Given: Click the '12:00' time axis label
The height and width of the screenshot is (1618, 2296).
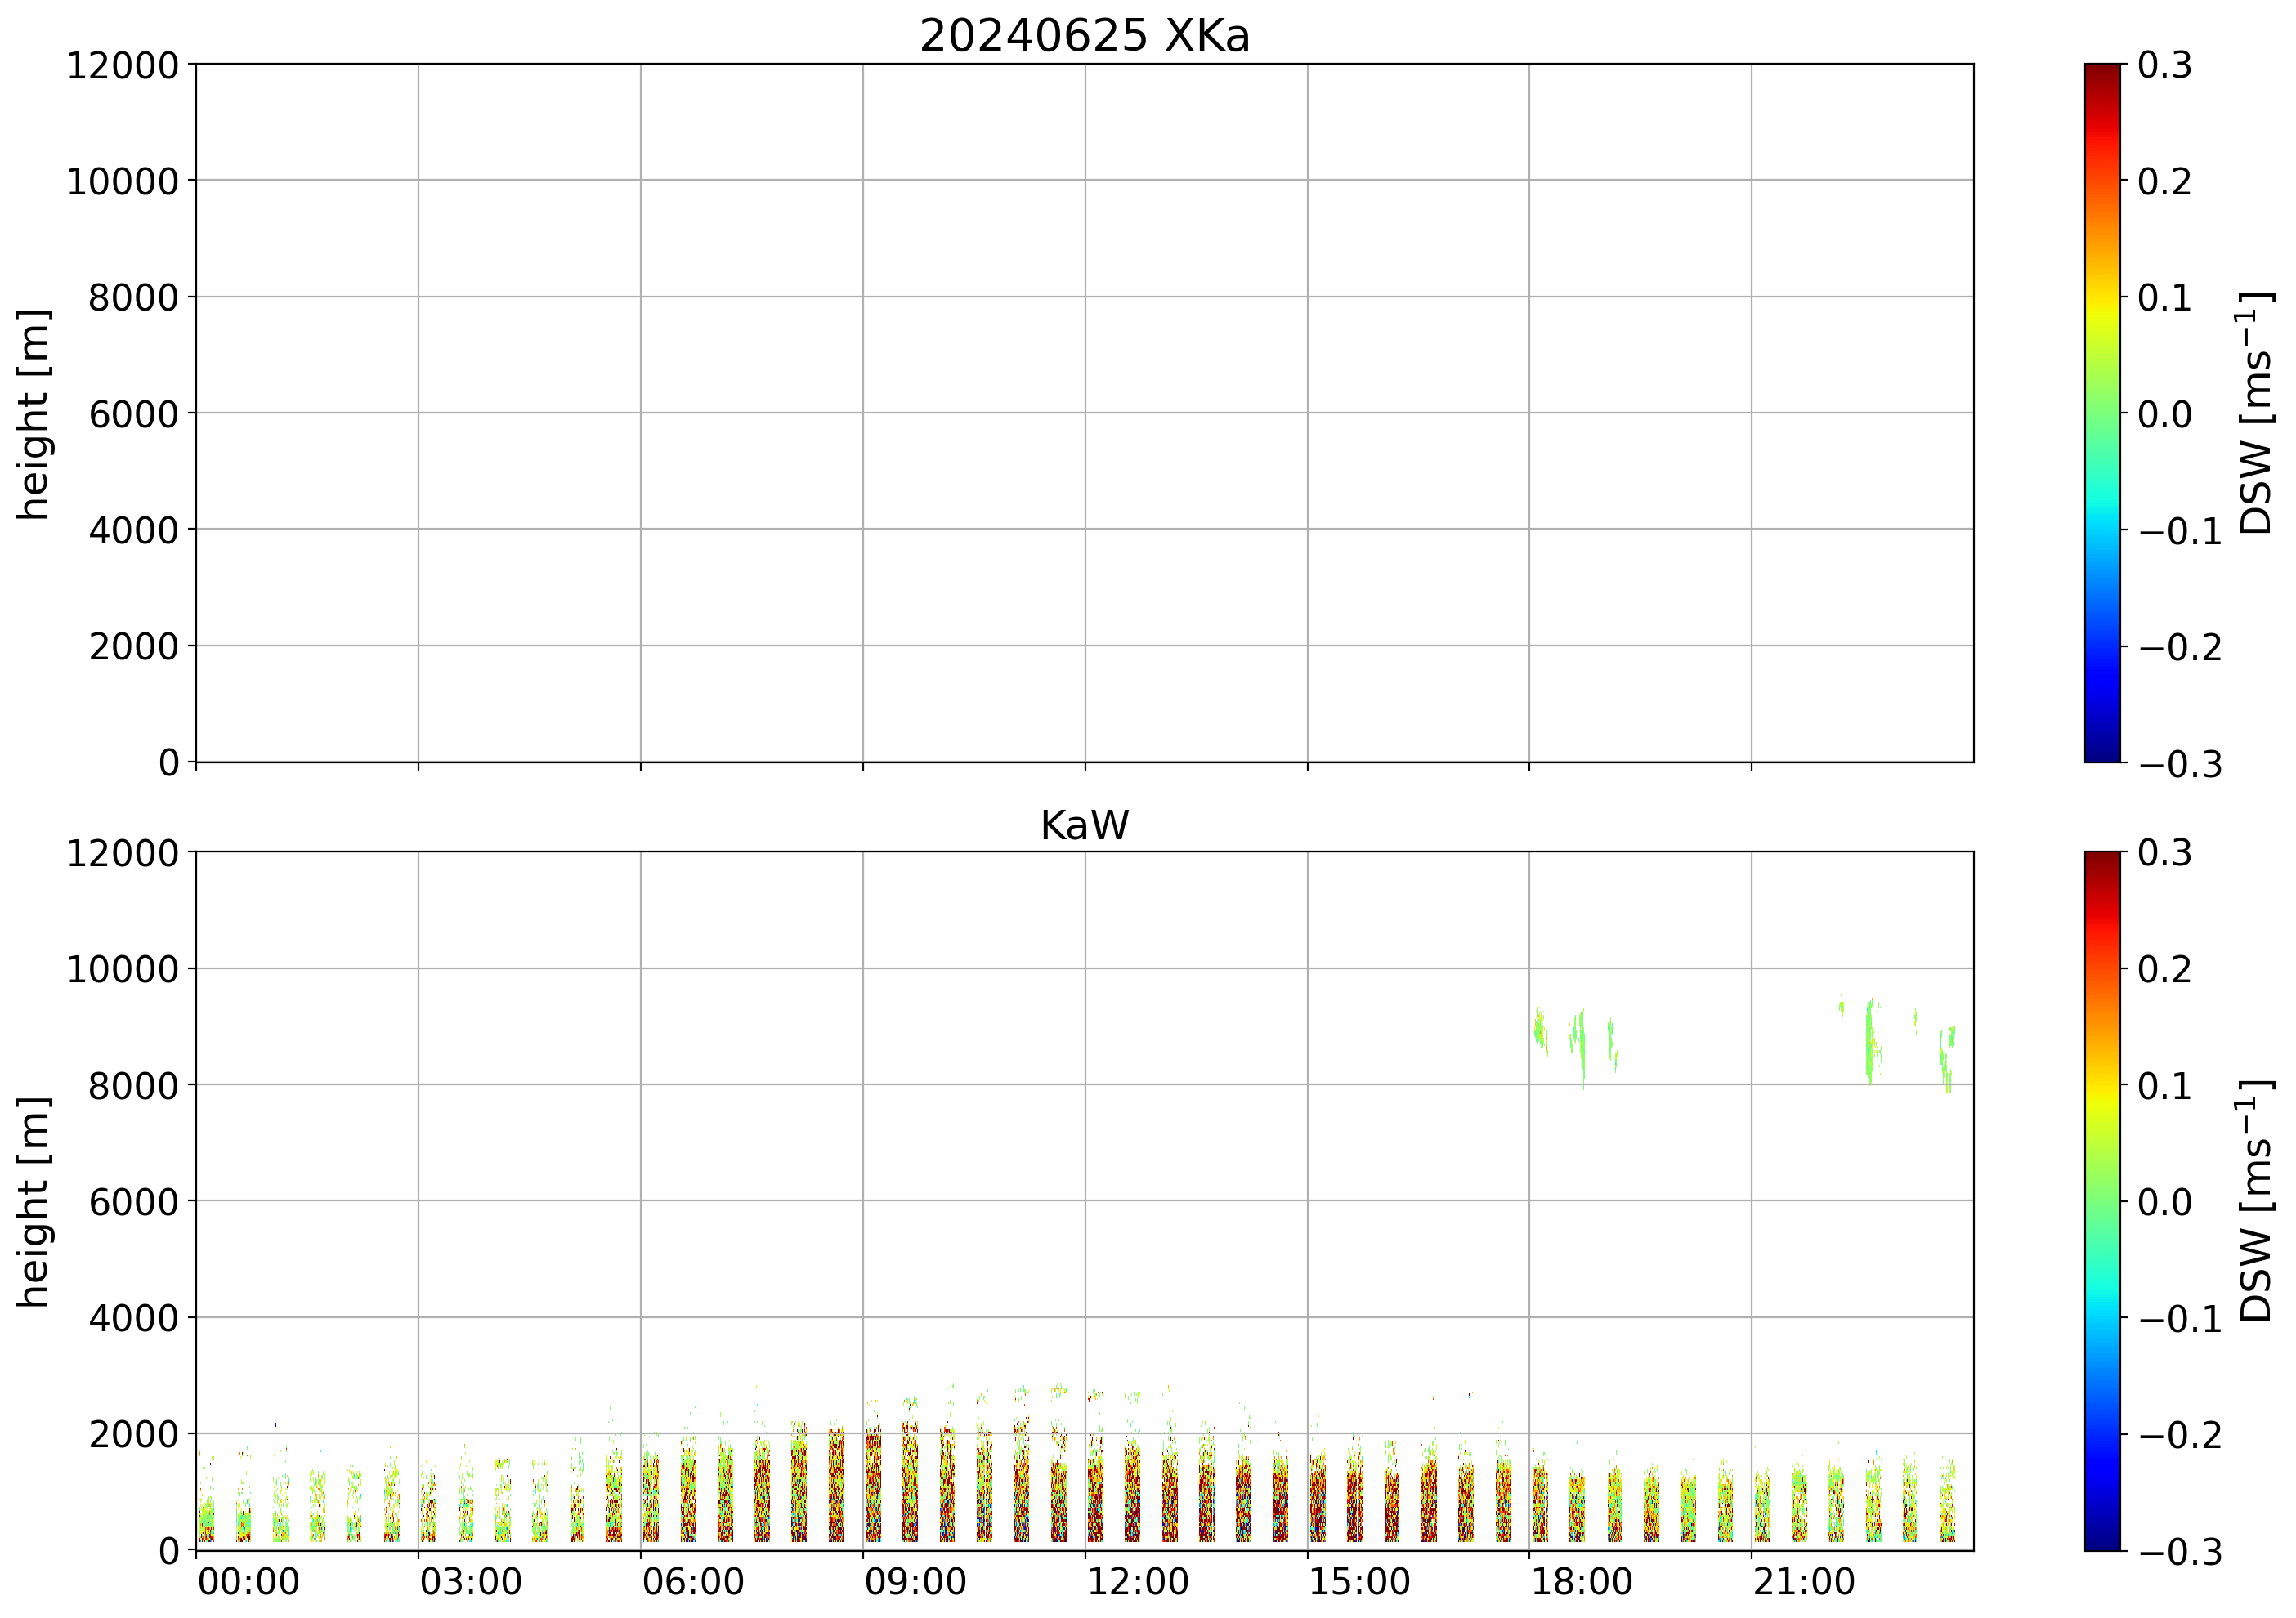Looking at the screenshot, I should click(x=1138, y=1583).
